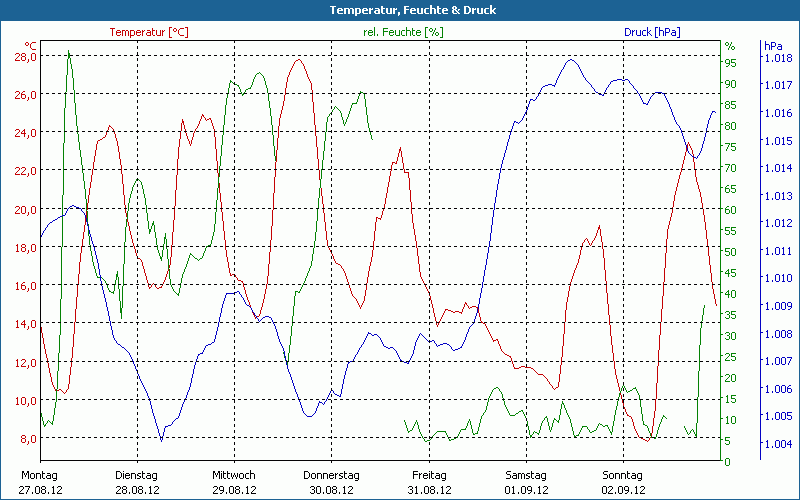
Task: Select the green 'rel. Feuchte [%]' legend label
Action: (x=402, y=32)
